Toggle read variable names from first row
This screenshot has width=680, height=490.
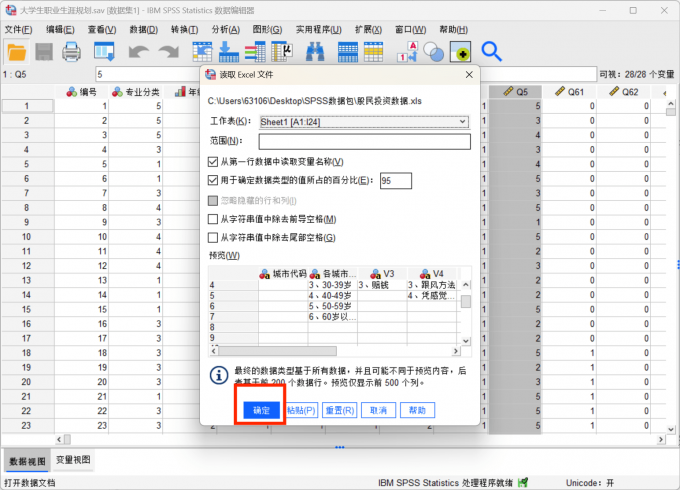click(x=212, y=162)
